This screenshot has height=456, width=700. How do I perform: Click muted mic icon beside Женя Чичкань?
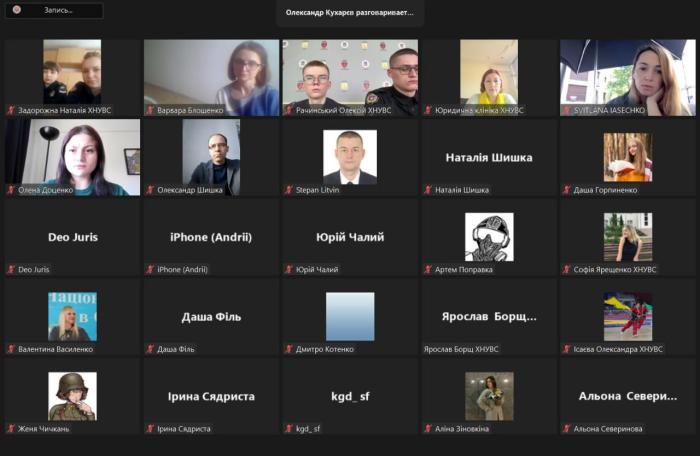point(11,429)
